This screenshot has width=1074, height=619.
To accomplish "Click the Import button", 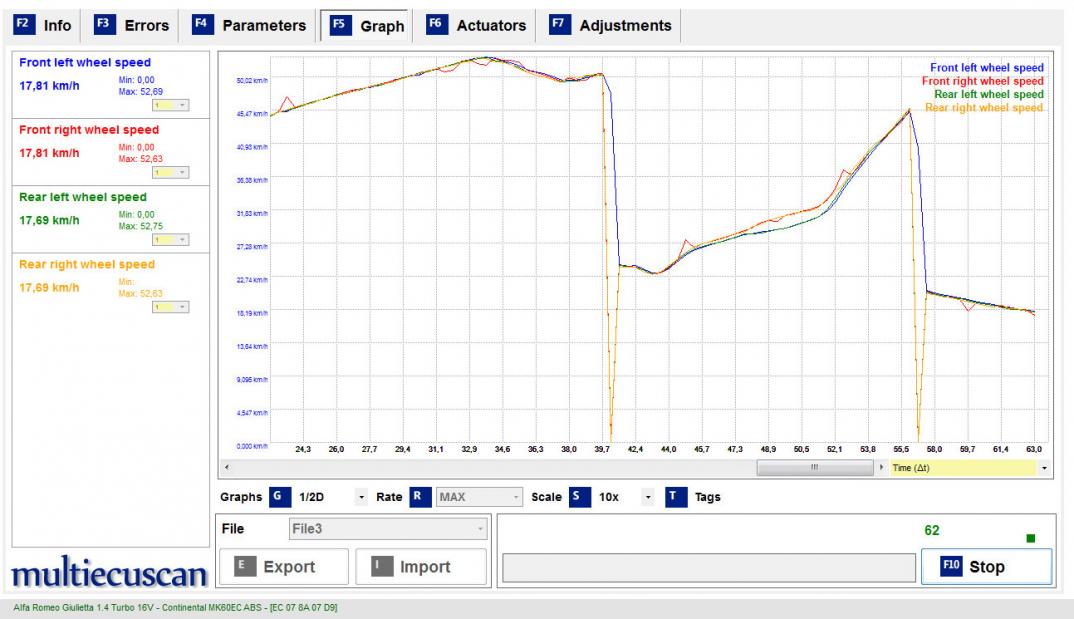I will 421,566.
